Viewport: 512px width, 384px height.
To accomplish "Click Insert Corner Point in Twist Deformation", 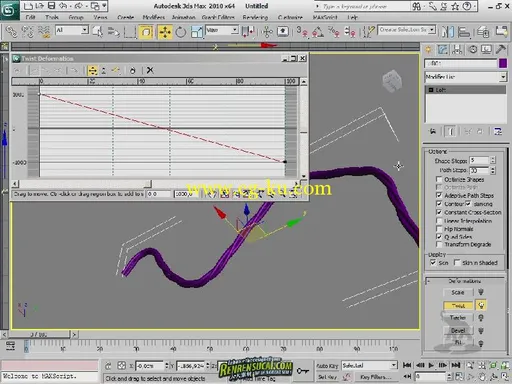I will click(116, 70).
